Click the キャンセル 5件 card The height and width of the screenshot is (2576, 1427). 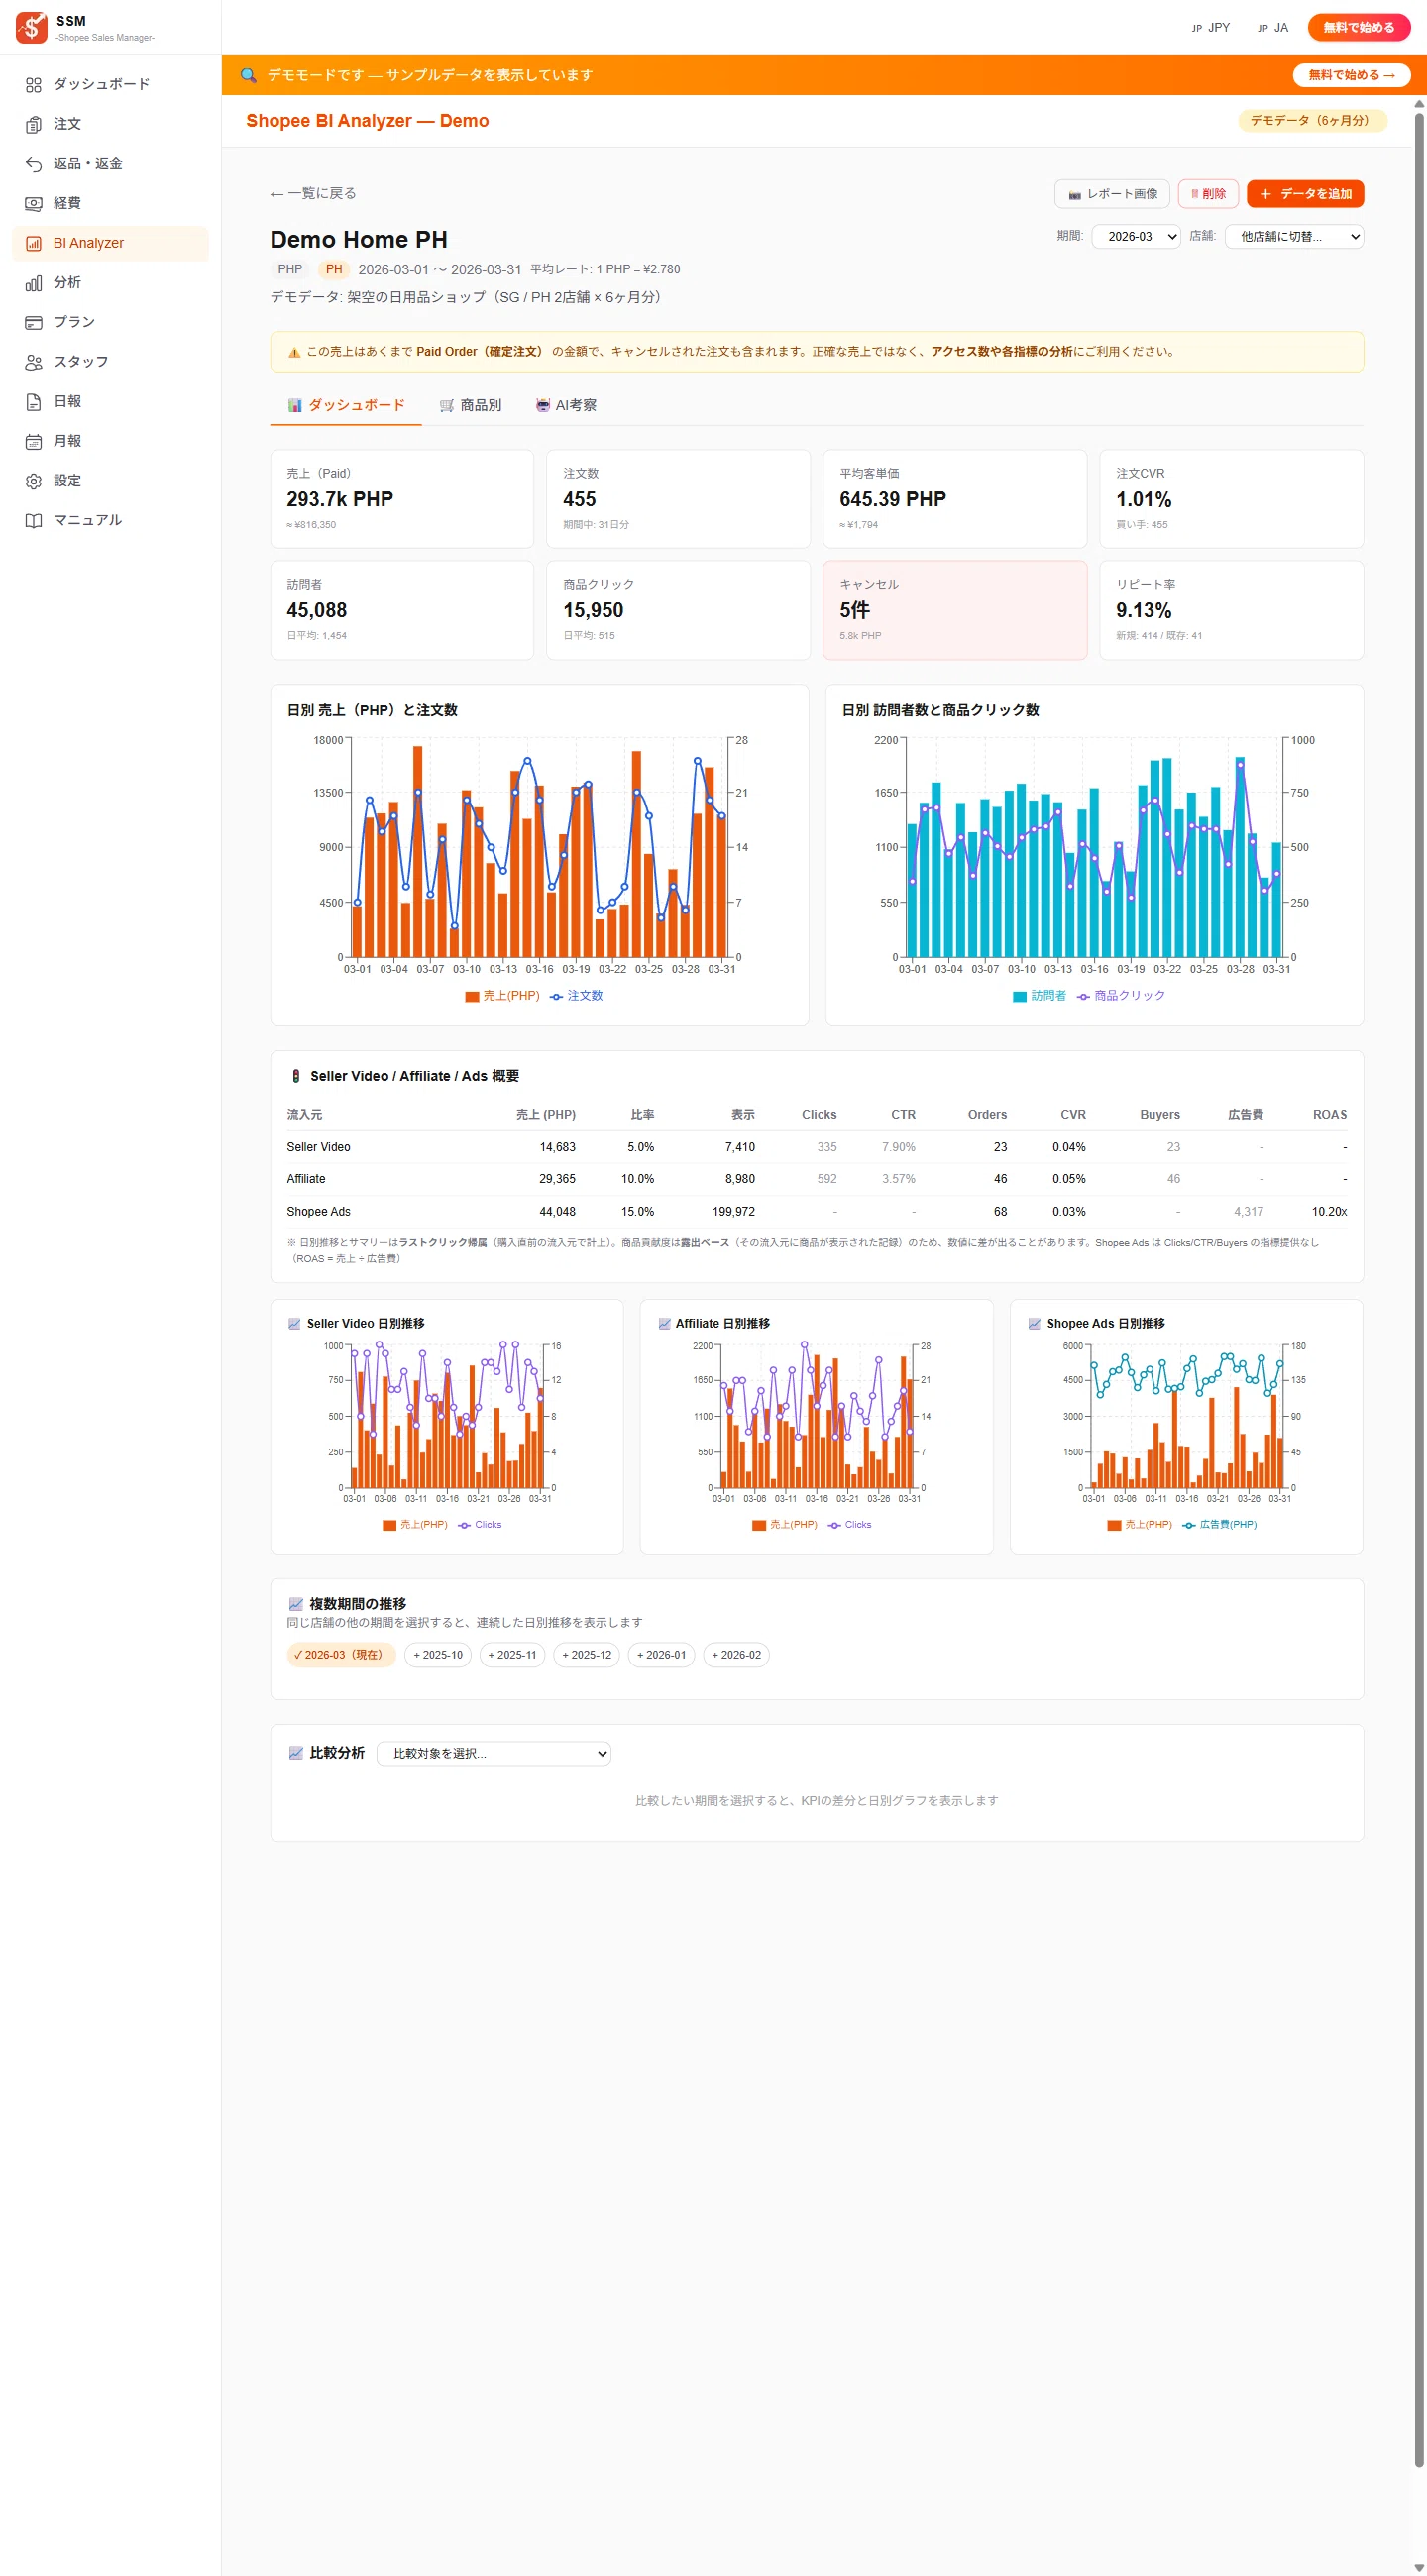[954, 610]
